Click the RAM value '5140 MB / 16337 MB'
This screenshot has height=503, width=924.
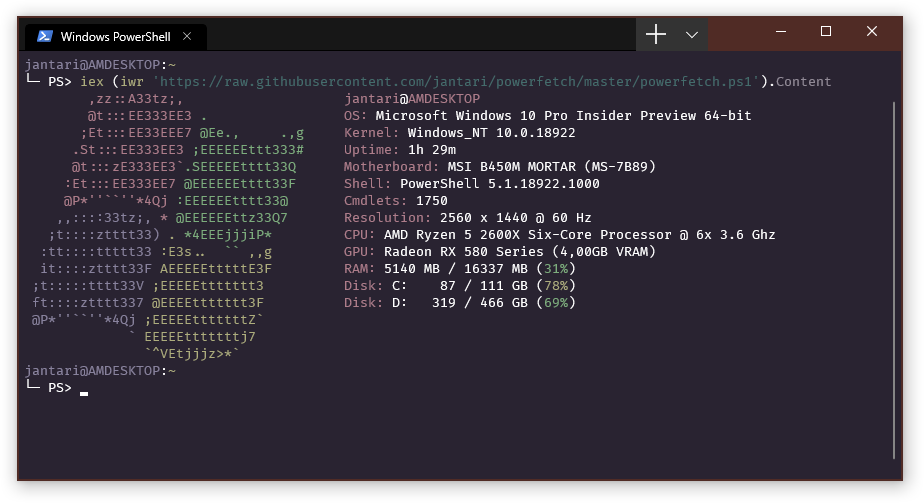pyautogui.click(x=456, y=269)
